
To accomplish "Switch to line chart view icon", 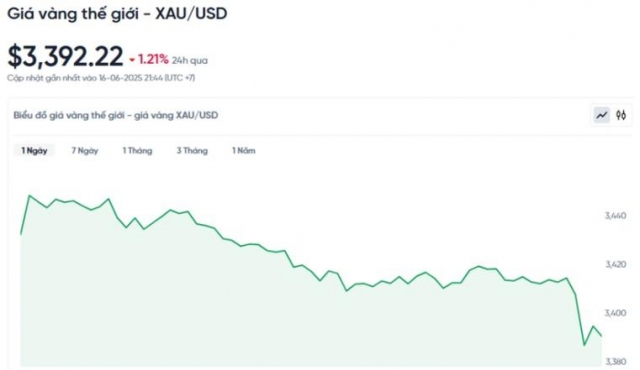I will point(602,115).
